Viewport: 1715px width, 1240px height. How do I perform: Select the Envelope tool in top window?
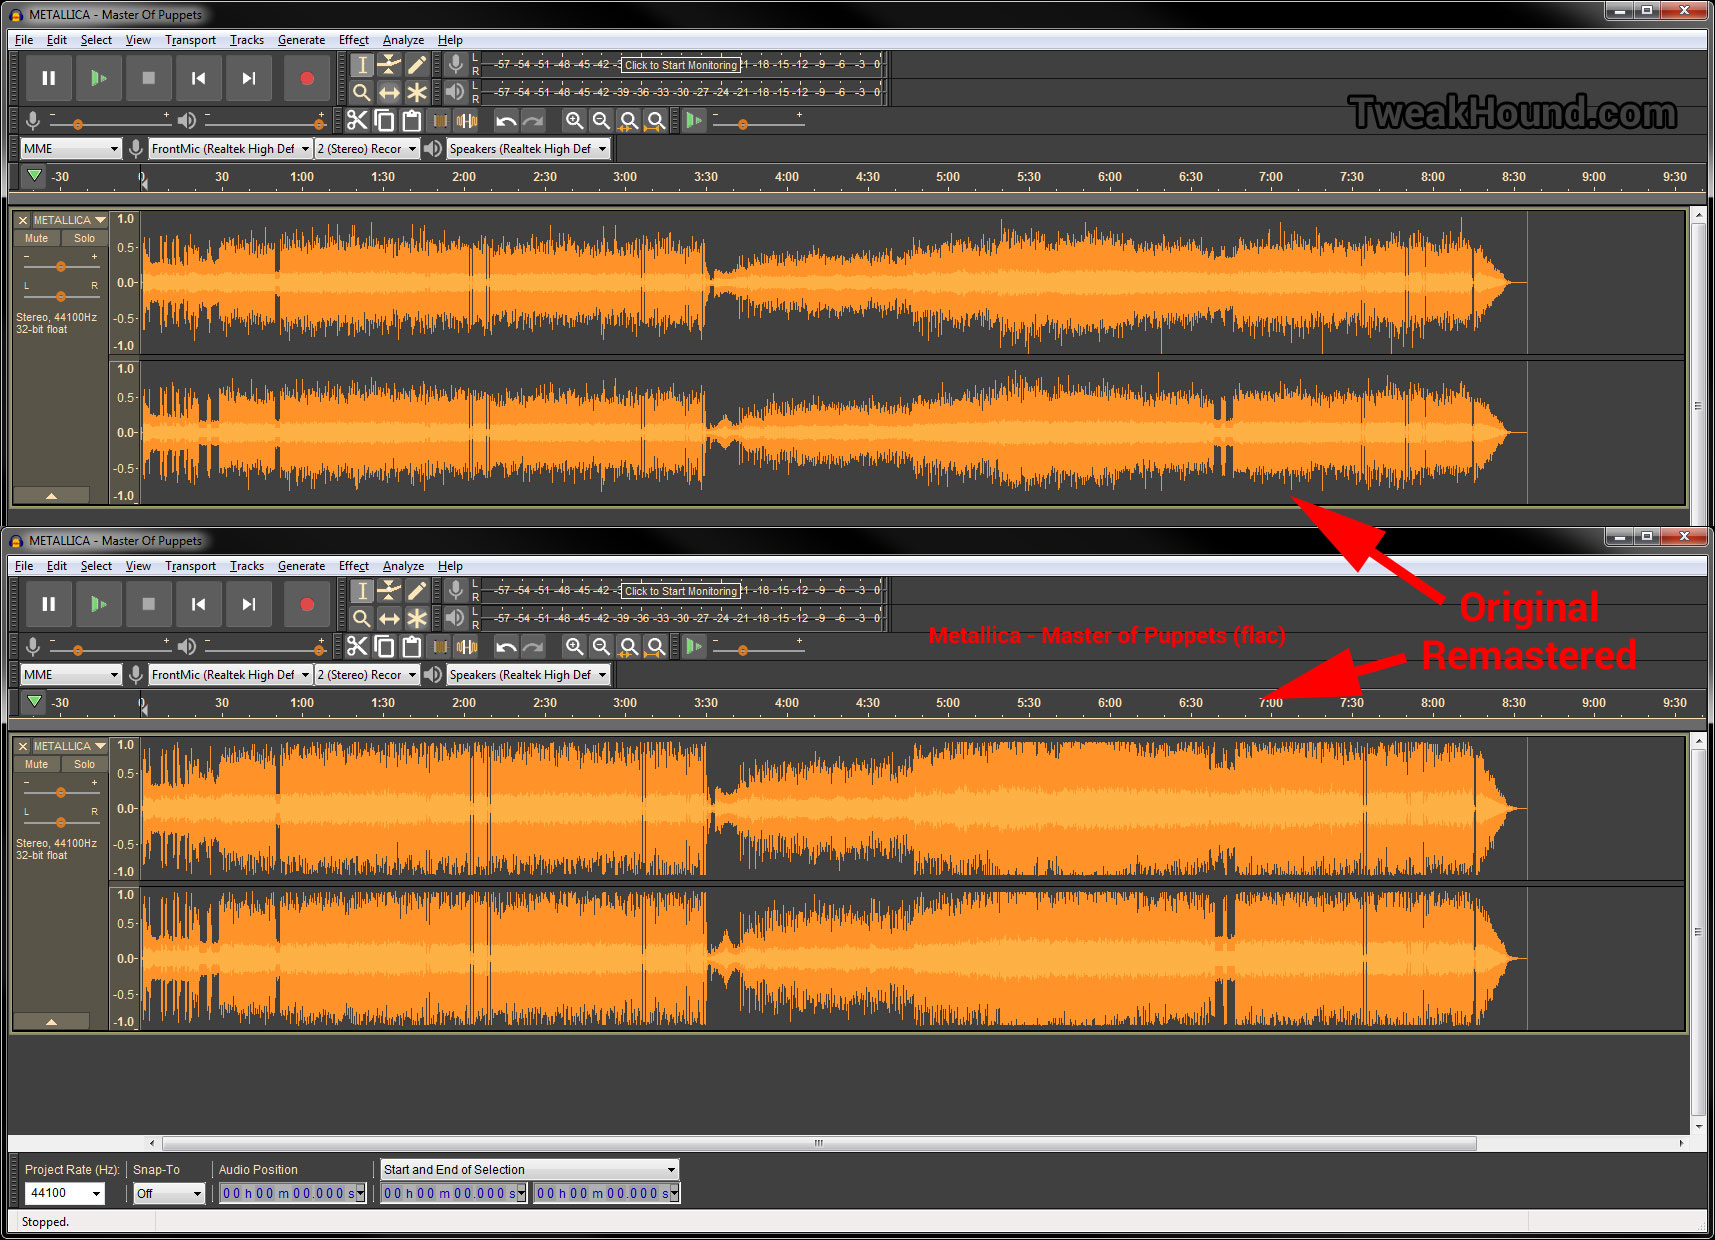click(x=389, y=65)
